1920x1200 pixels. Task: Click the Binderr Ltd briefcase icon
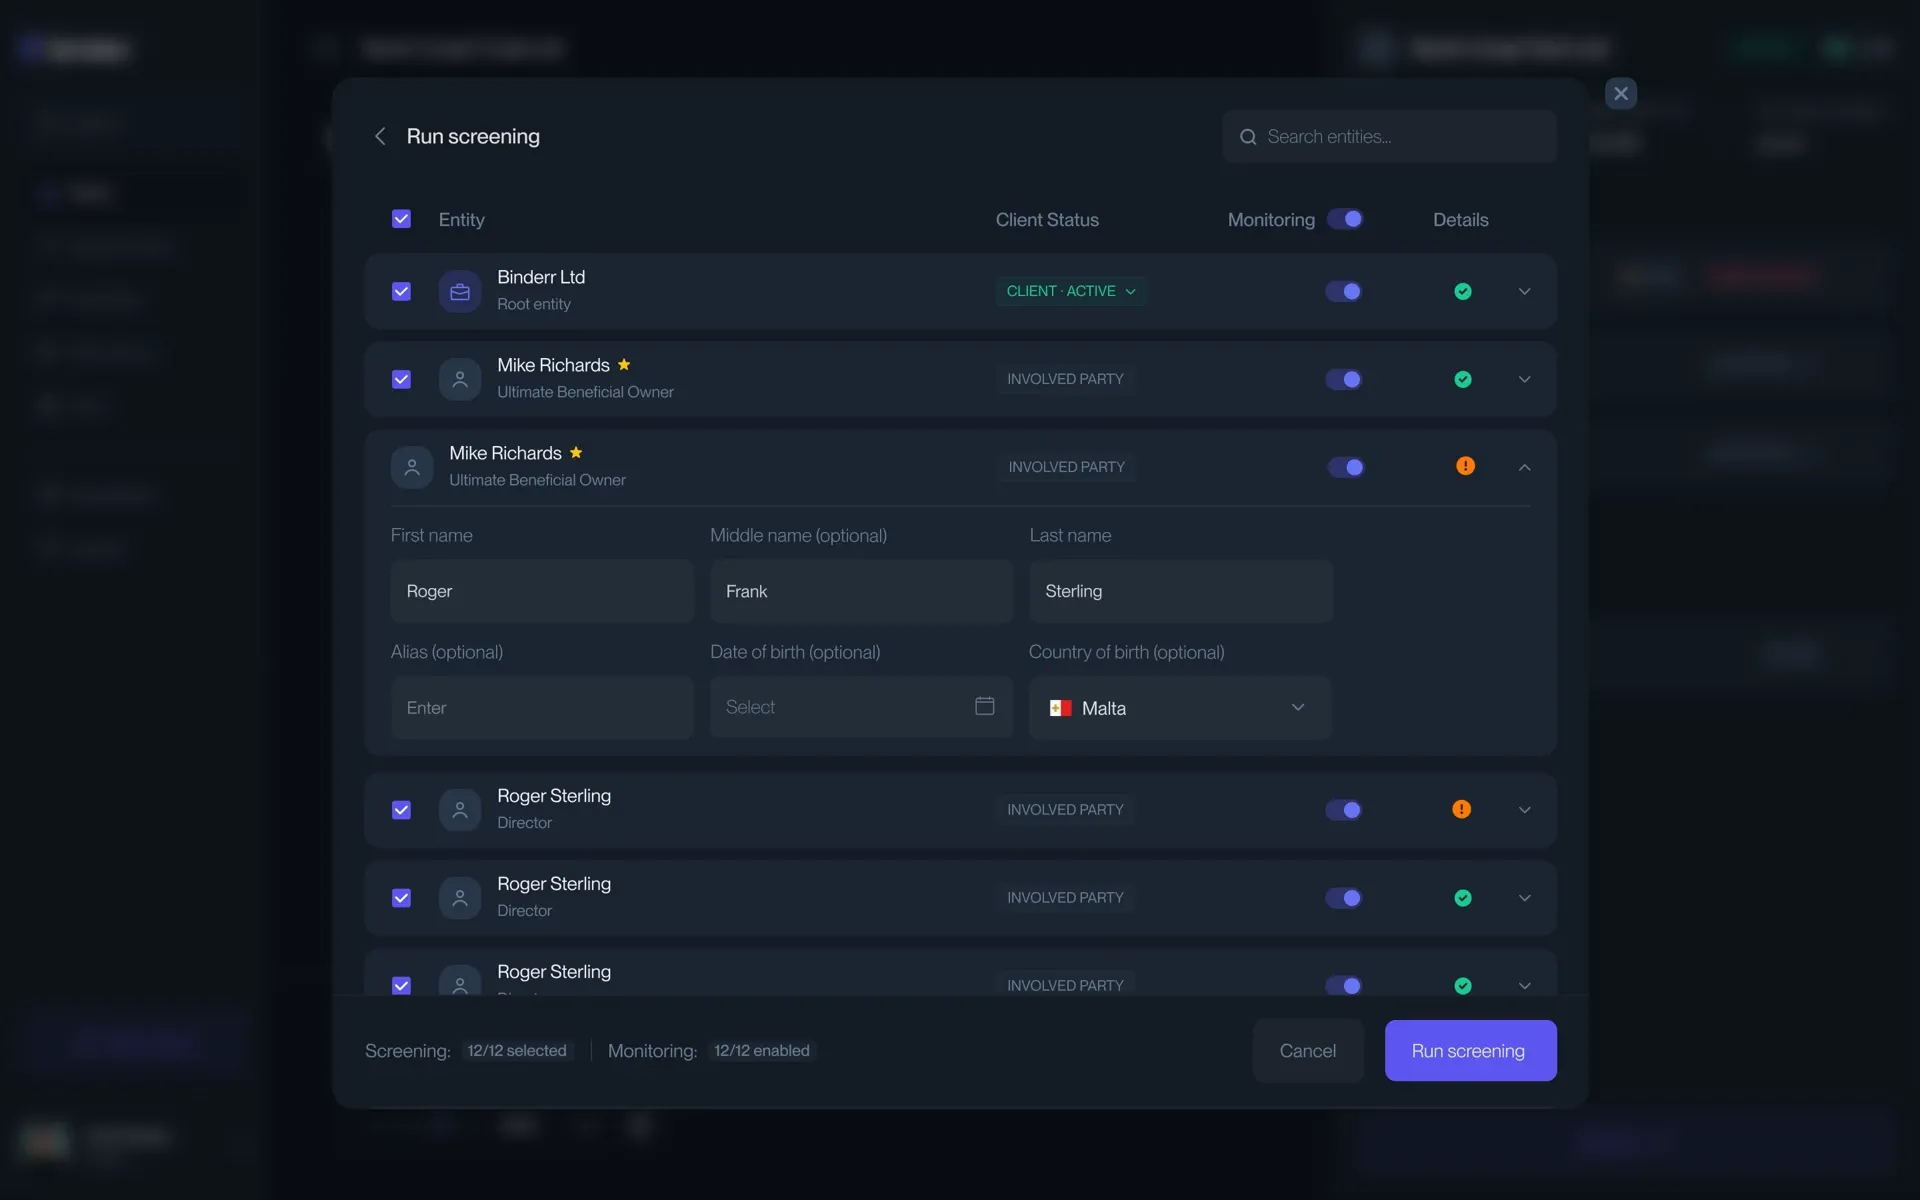(460, 292)
